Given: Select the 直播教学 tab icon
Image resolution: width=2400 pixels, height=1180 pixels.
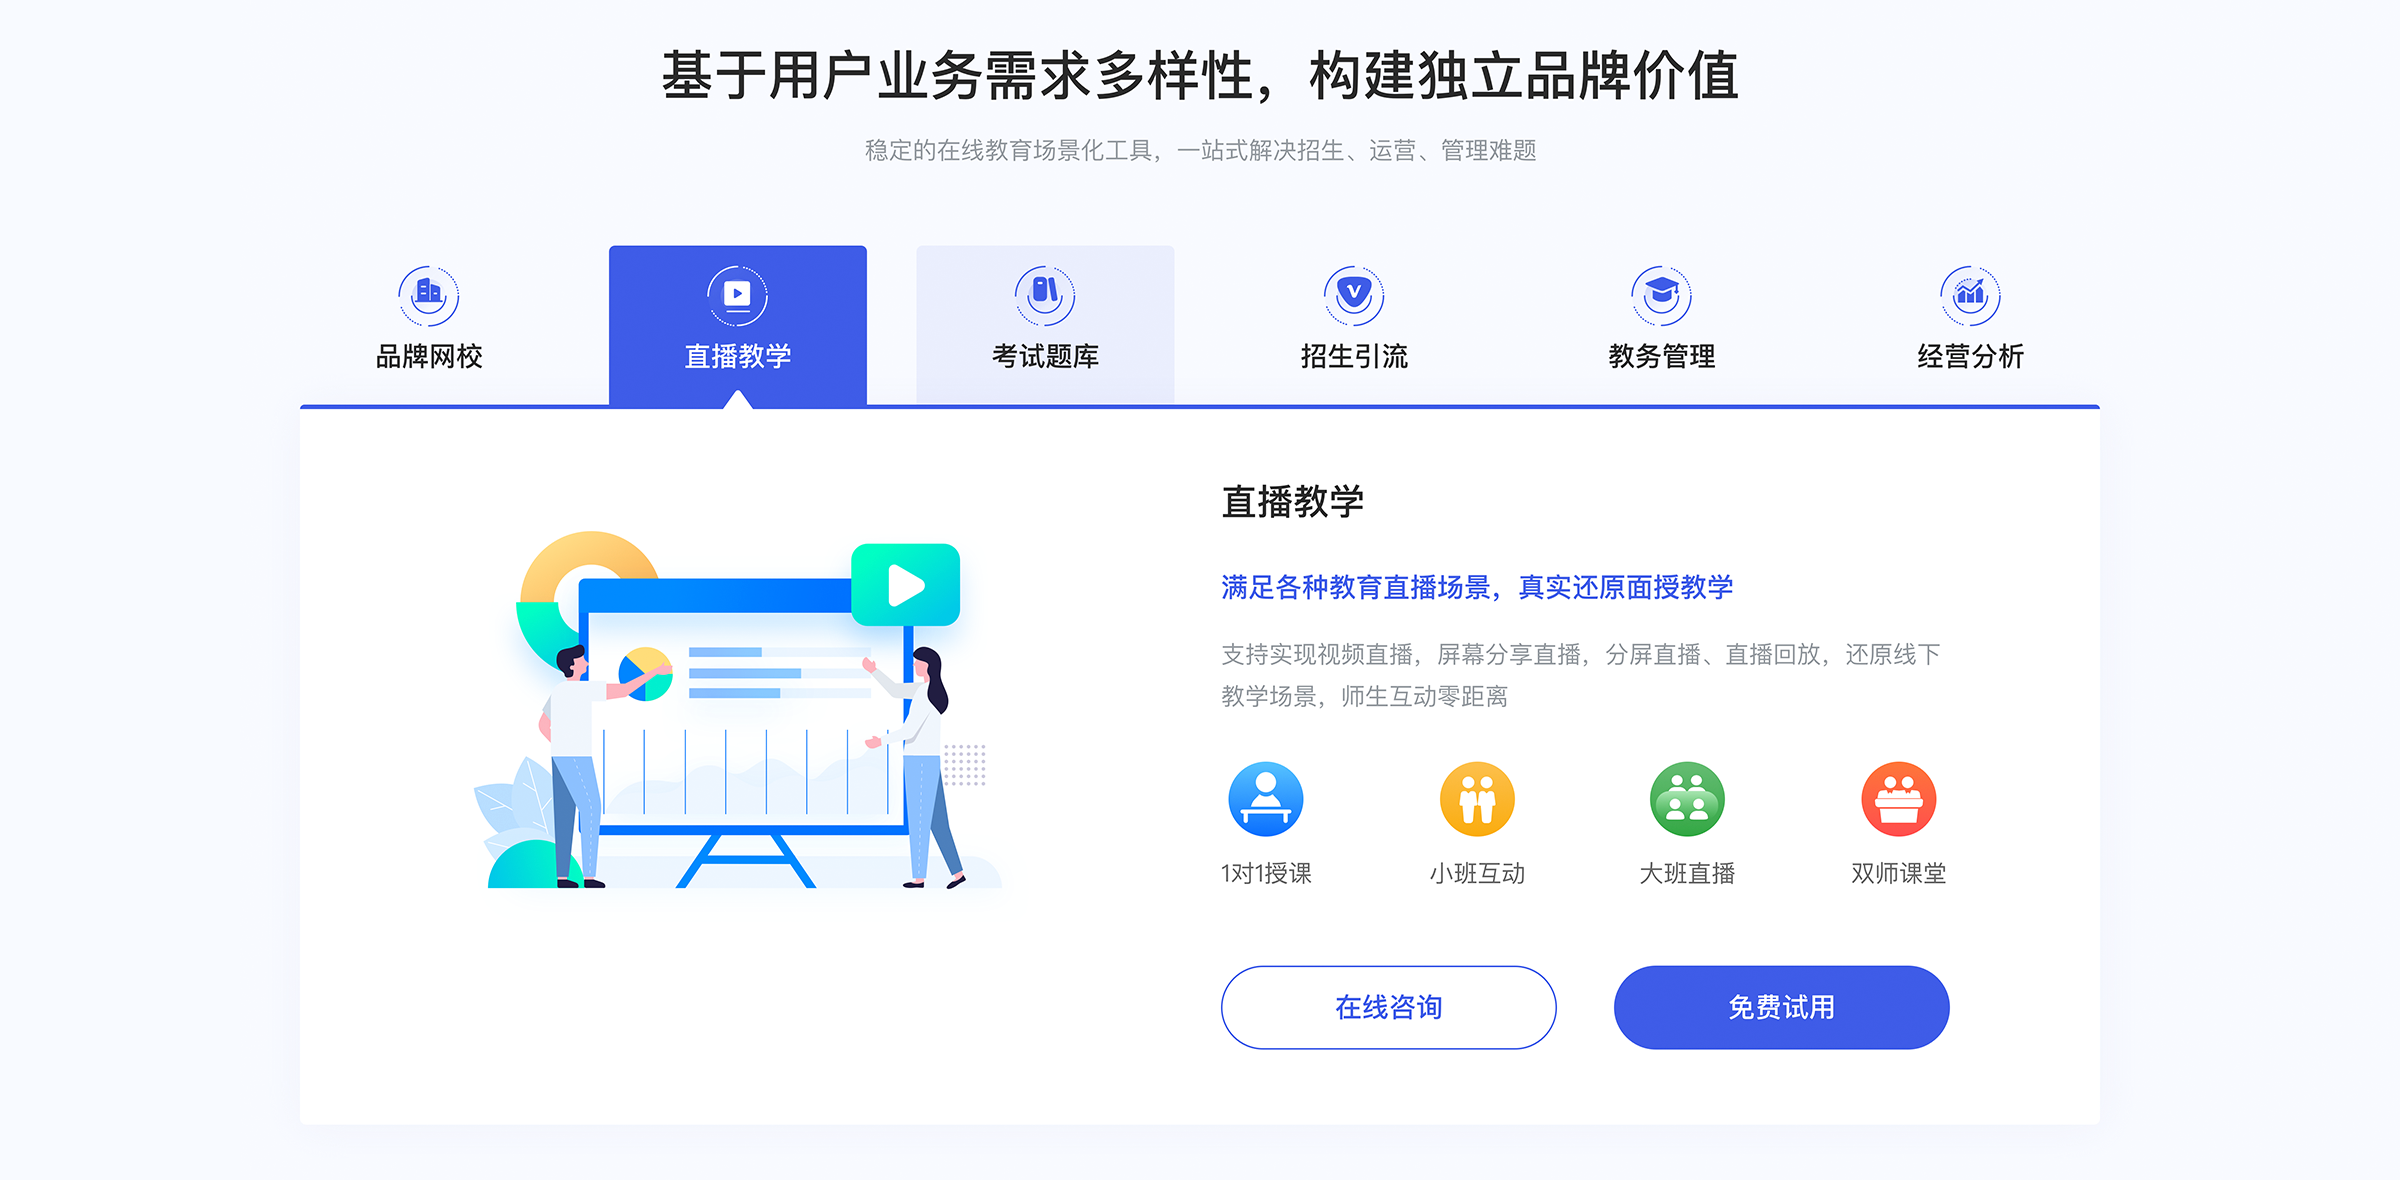Looking at the screenshot, I should coord(738,292).
